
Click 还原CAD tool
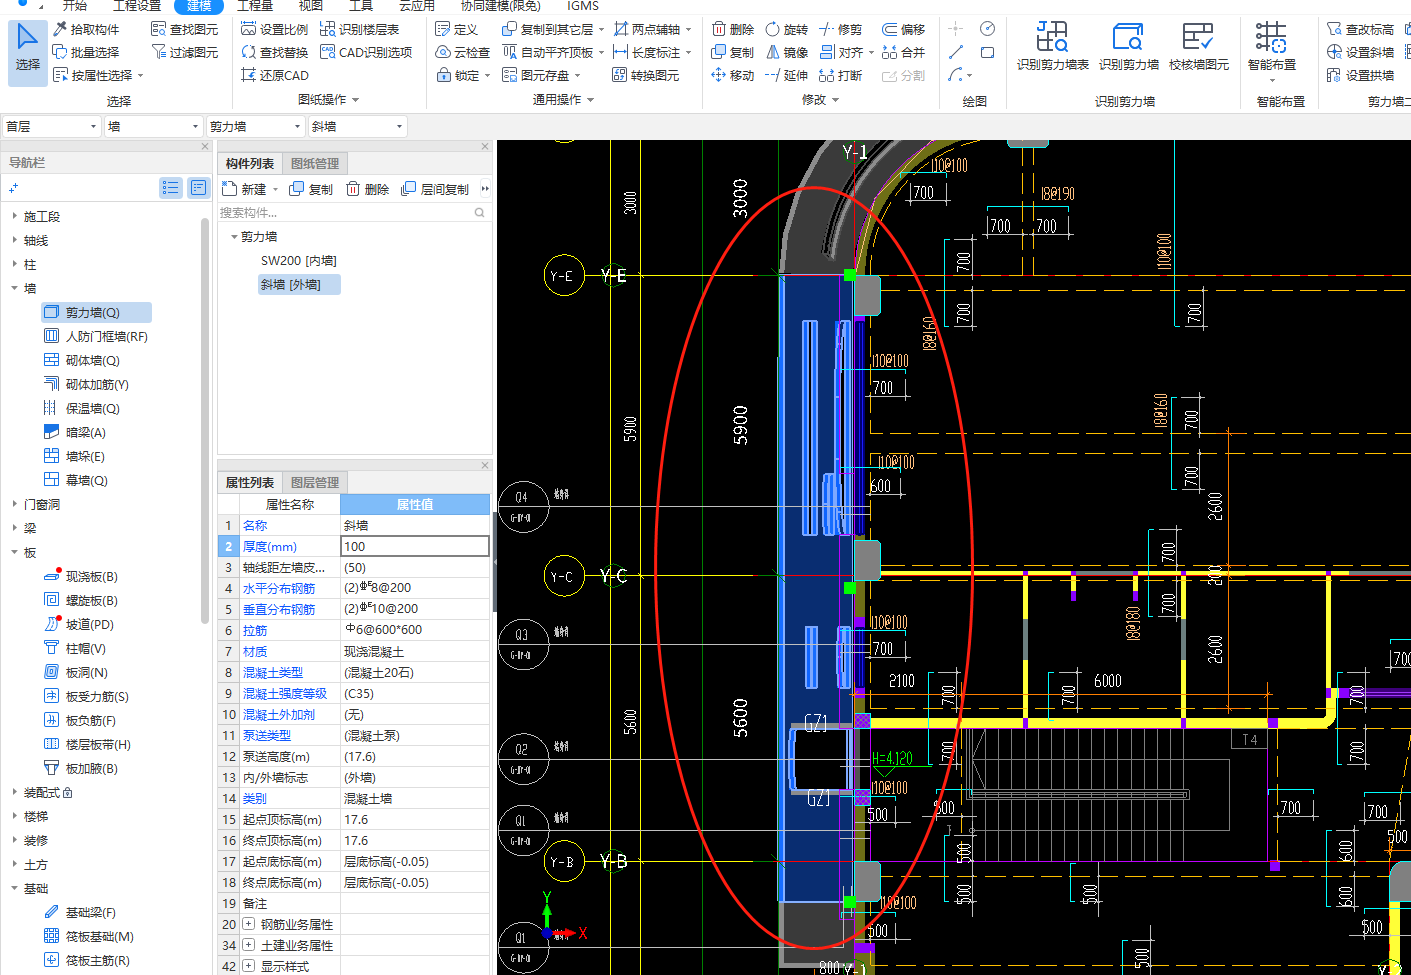pyautogui.click(x=275, y=75)
